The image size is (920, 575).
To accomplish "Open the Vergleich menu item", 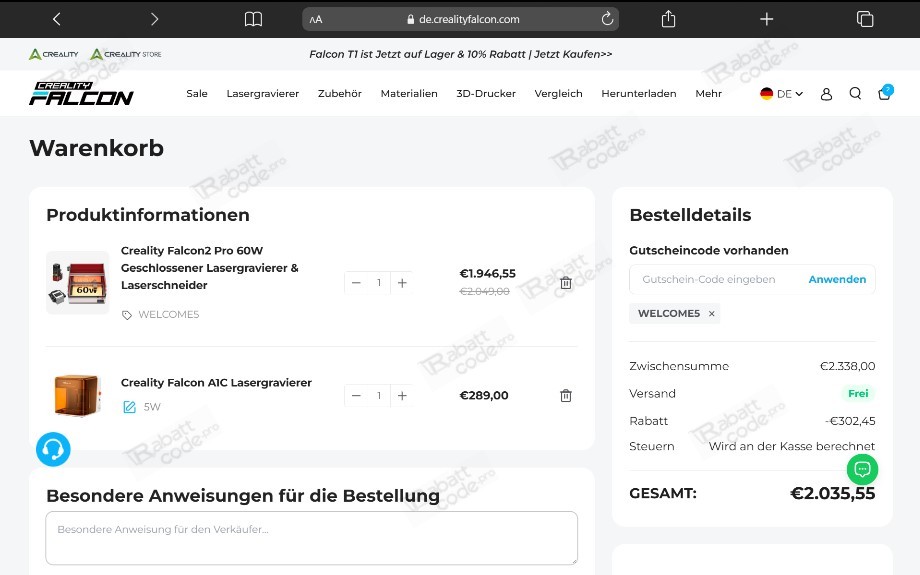I will point(559,93).
